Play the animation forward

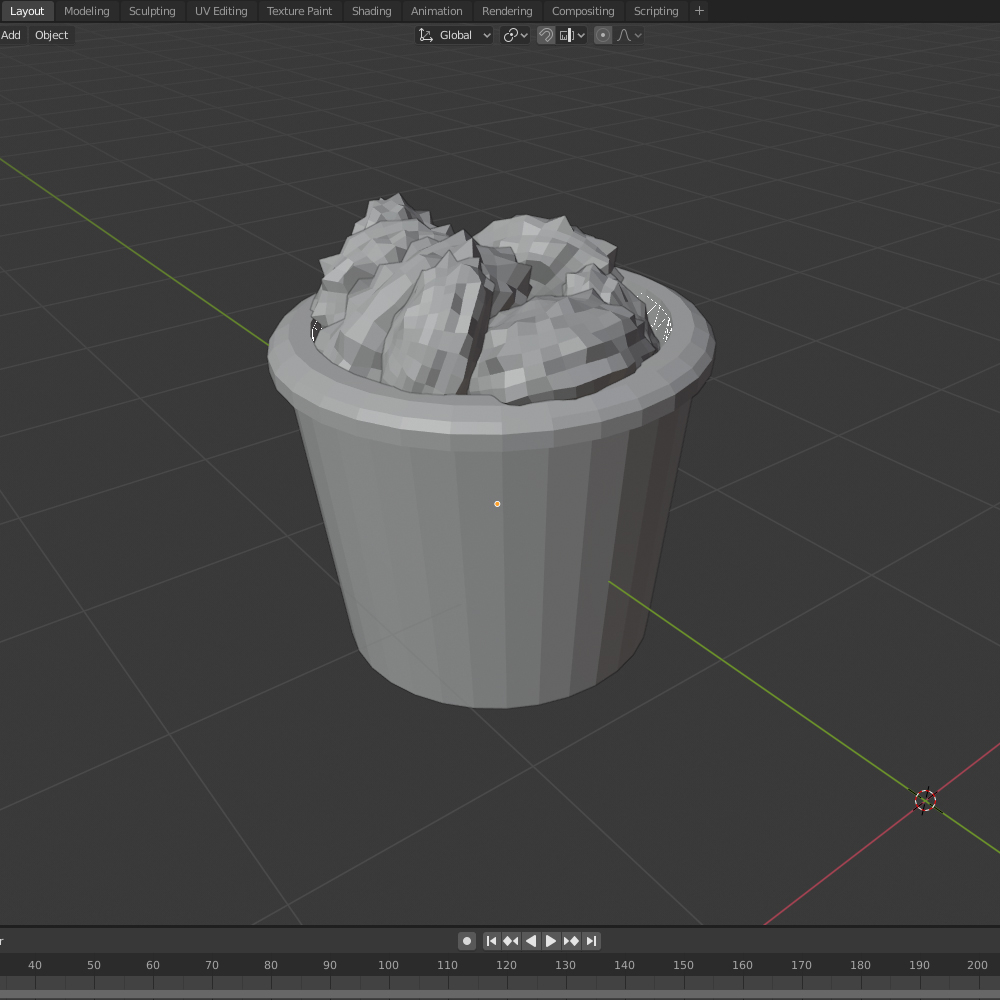551,941
